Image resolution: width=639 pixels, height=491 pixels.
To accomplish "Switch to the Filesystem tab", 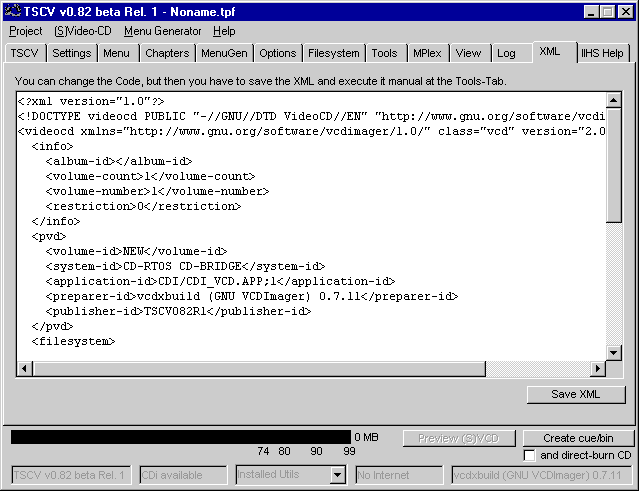I will pos(334,53).
